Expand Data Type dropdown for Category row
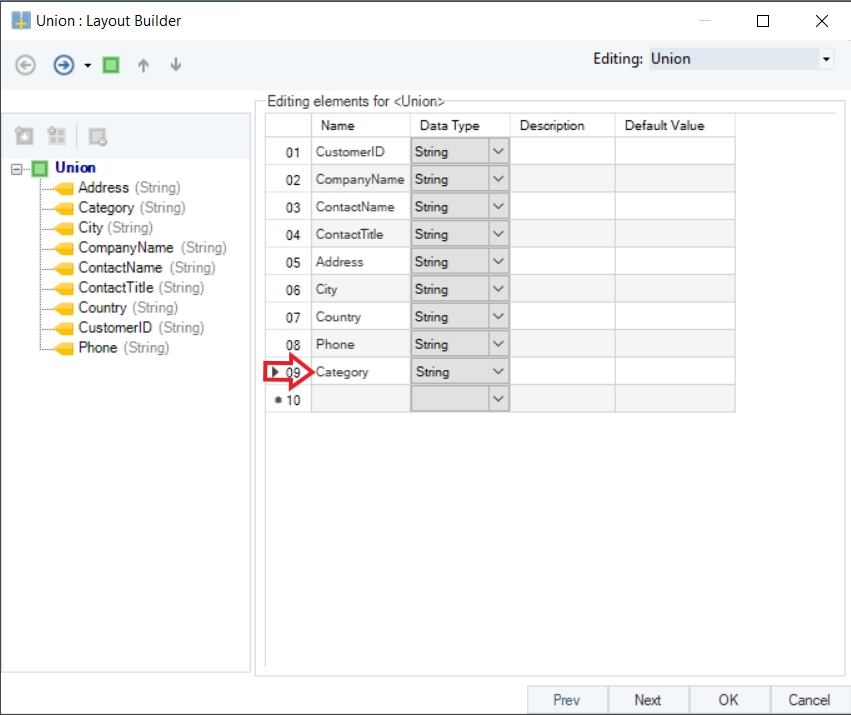Image resolution: width=851 pixels, height=715 pixels. [498, 372]
